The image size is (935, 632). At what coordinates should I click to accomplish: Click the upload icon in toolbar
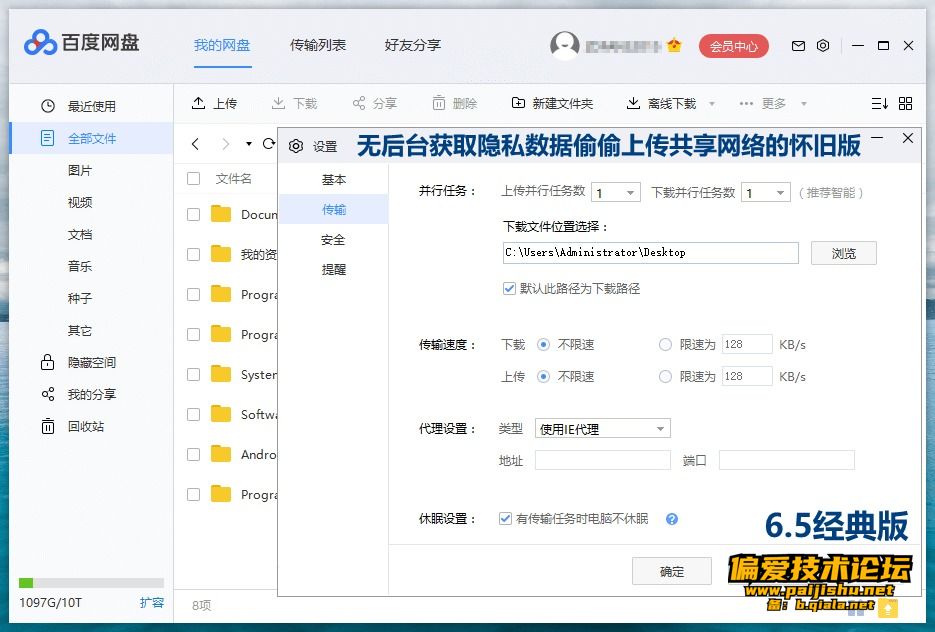[198, 103]
